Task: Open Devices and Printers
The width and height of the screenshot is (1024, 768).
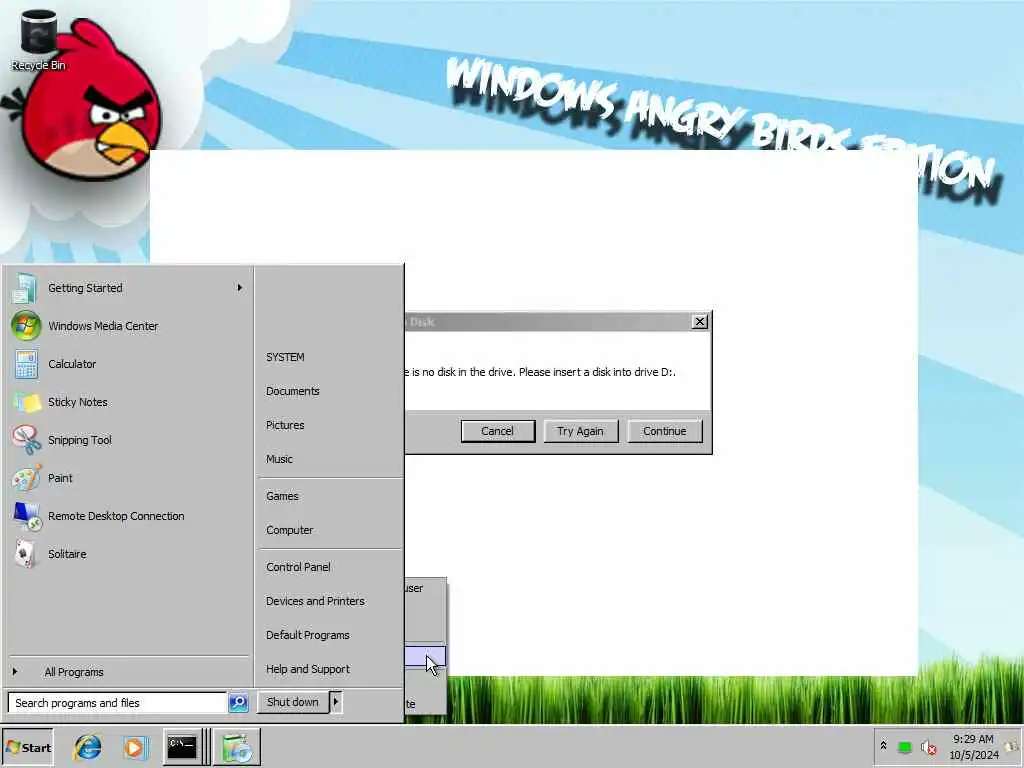Action: (330, 601)
